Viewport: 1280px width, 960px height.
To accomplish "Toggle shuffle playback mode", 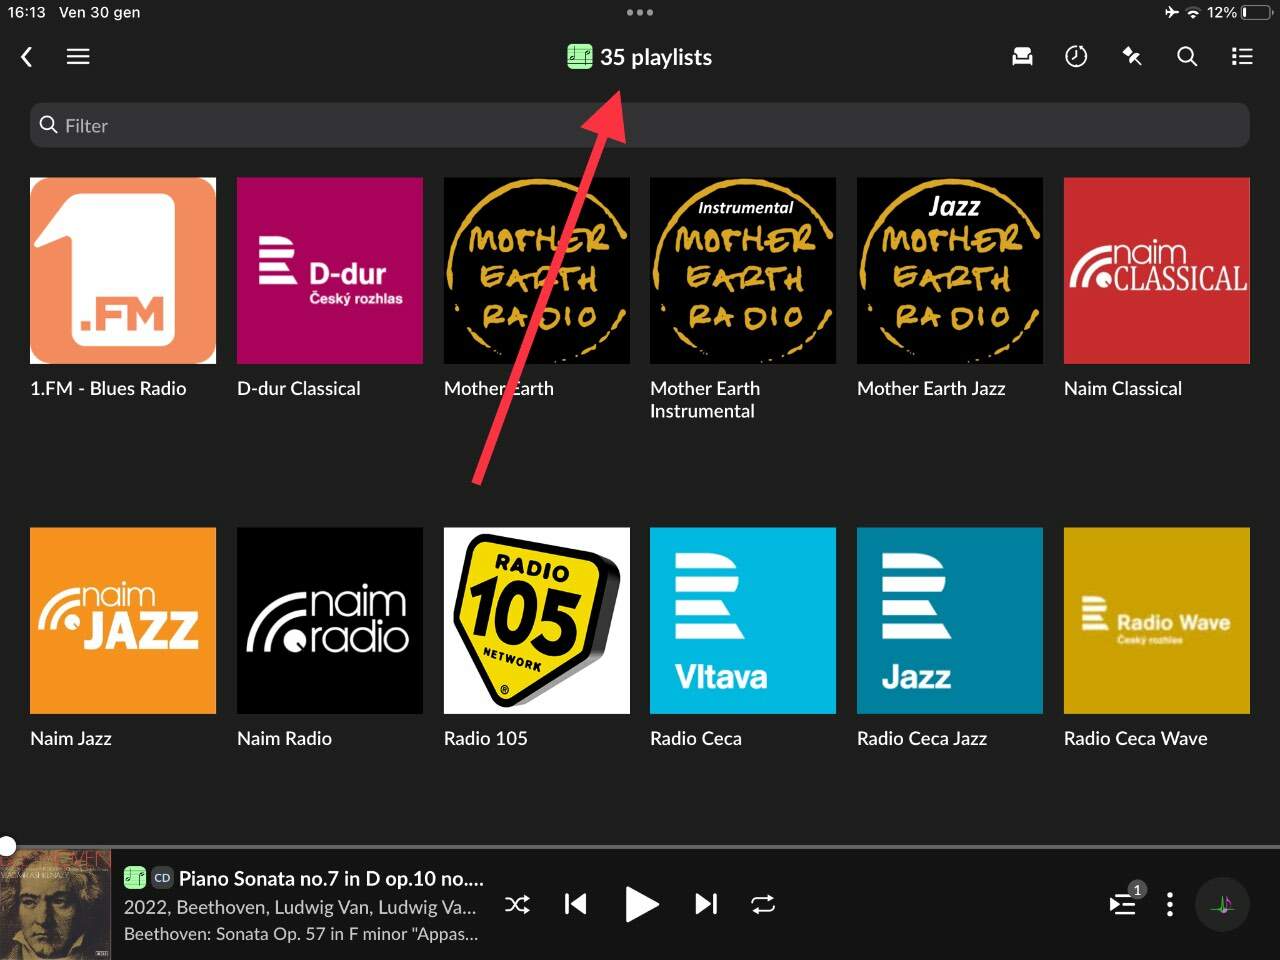I will point(518,905).
